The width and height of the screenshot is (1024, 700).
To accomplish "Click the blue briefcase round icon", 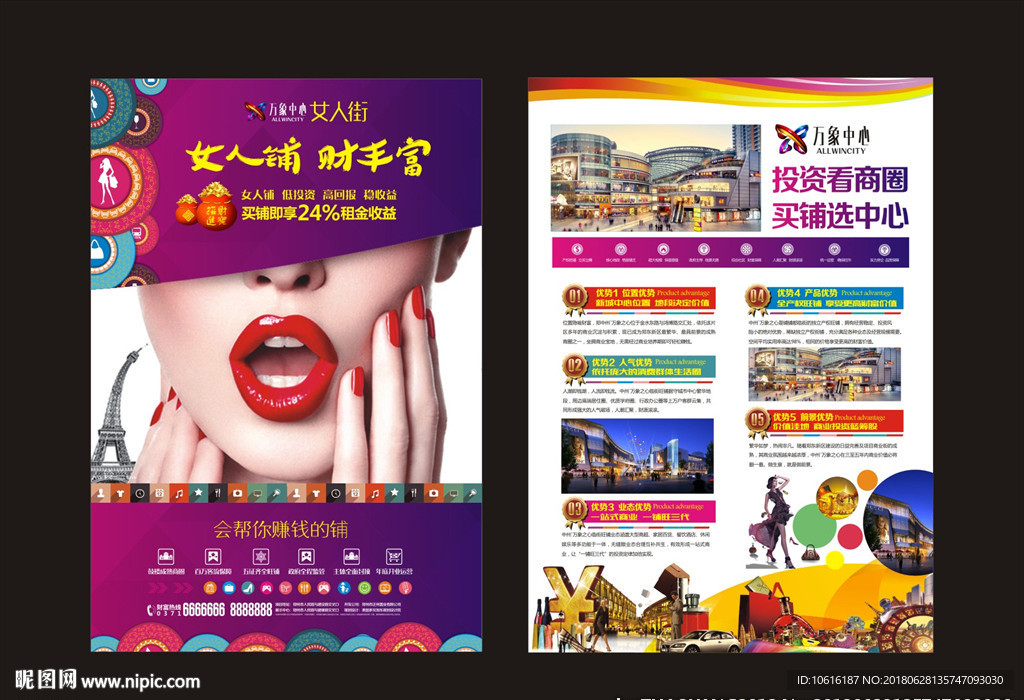I will (229, 588).
